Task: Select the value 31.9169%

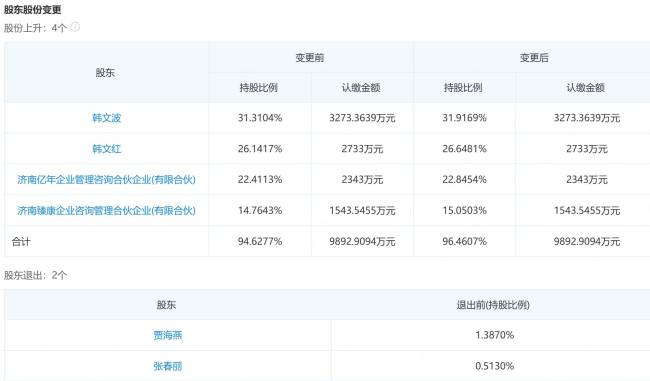Action: pyautogui.click(x=464, y=118)
